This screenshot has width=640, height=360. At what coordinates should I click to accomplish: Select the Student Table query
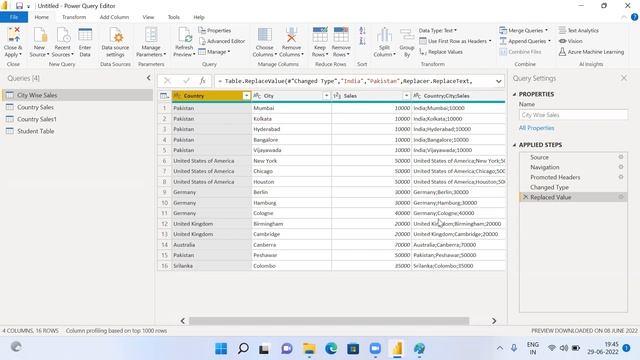[x=78, y=131]
